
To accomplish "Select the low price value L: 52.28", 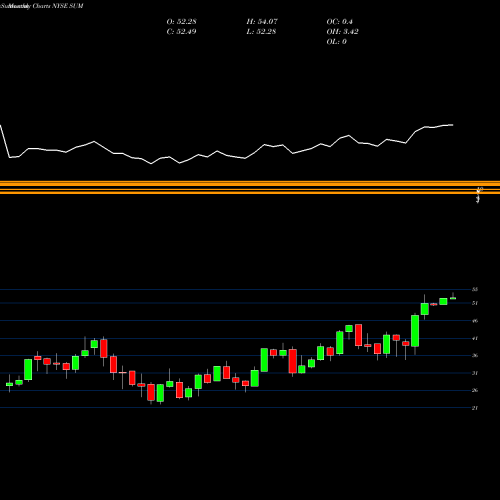I will pyautogui.click(x=261, y=32).
